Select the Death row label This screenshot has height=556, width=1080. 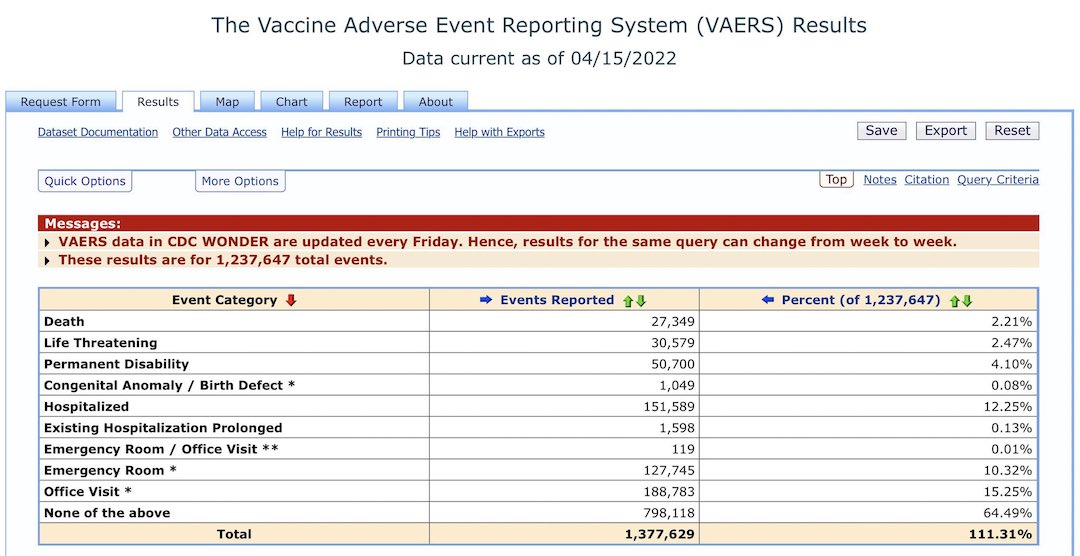[64, 322]
